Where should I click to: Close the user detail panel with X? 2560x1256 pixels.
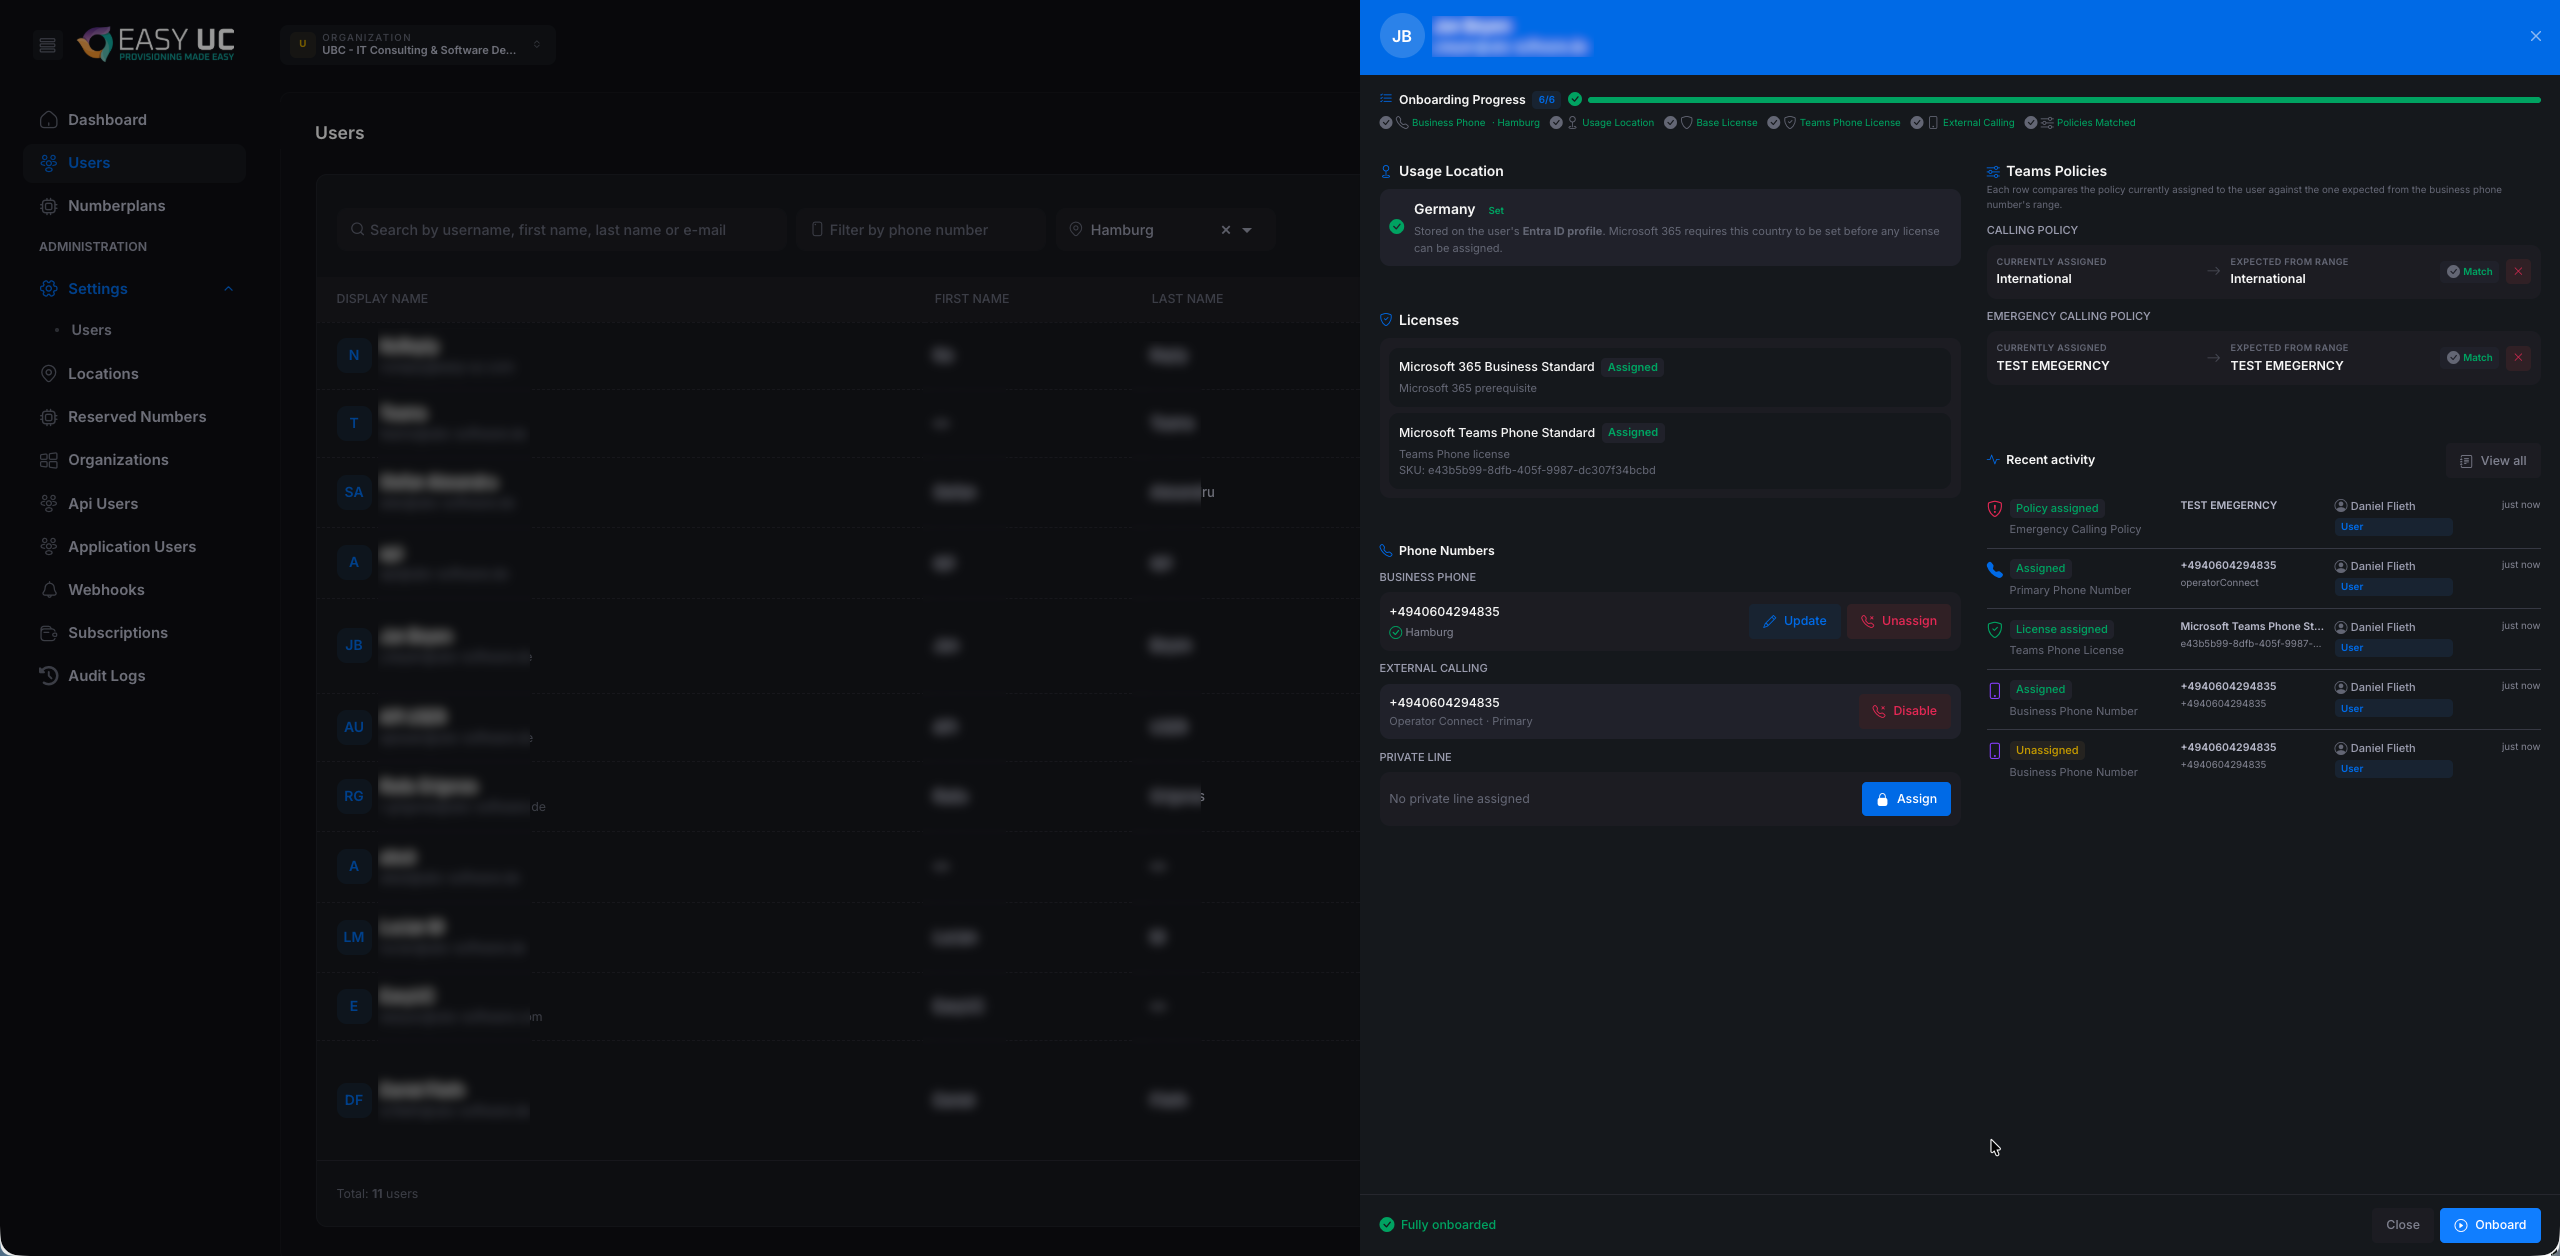[x=2536, y=36]
